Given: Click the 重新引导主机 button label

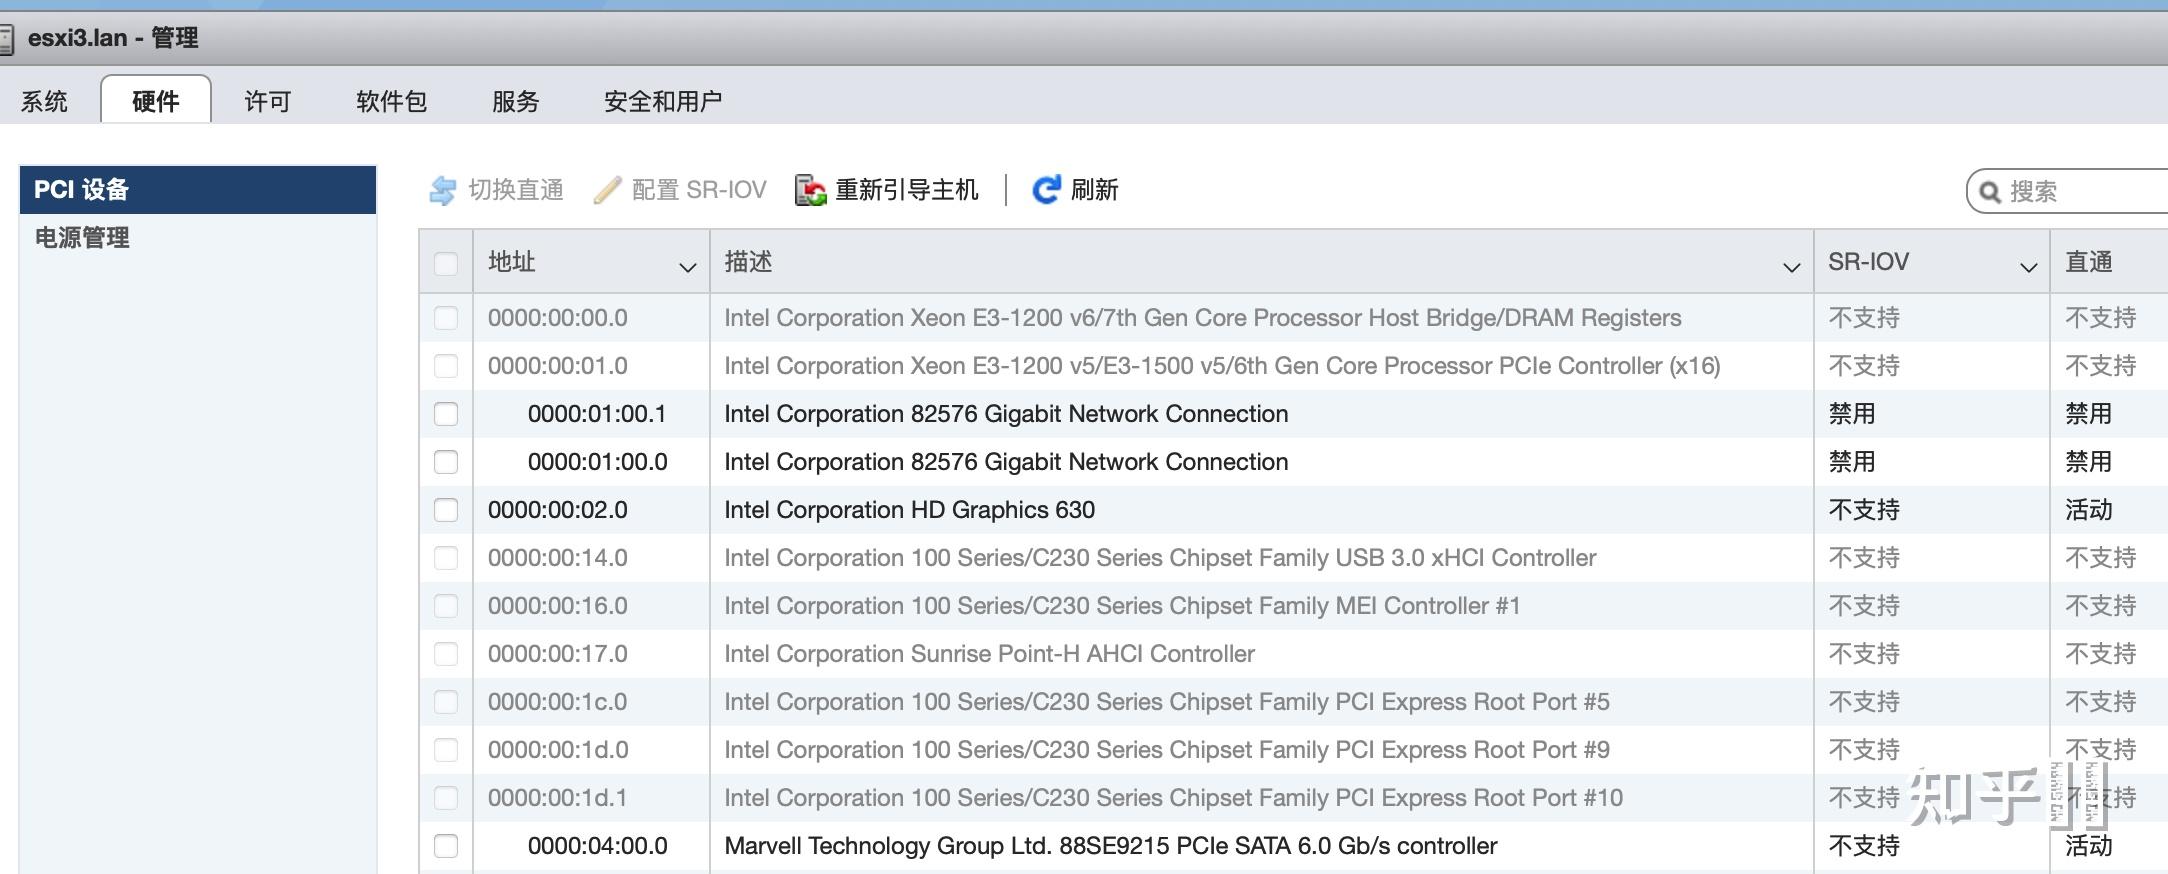Looking at the screenshot, I should [907, 190].
